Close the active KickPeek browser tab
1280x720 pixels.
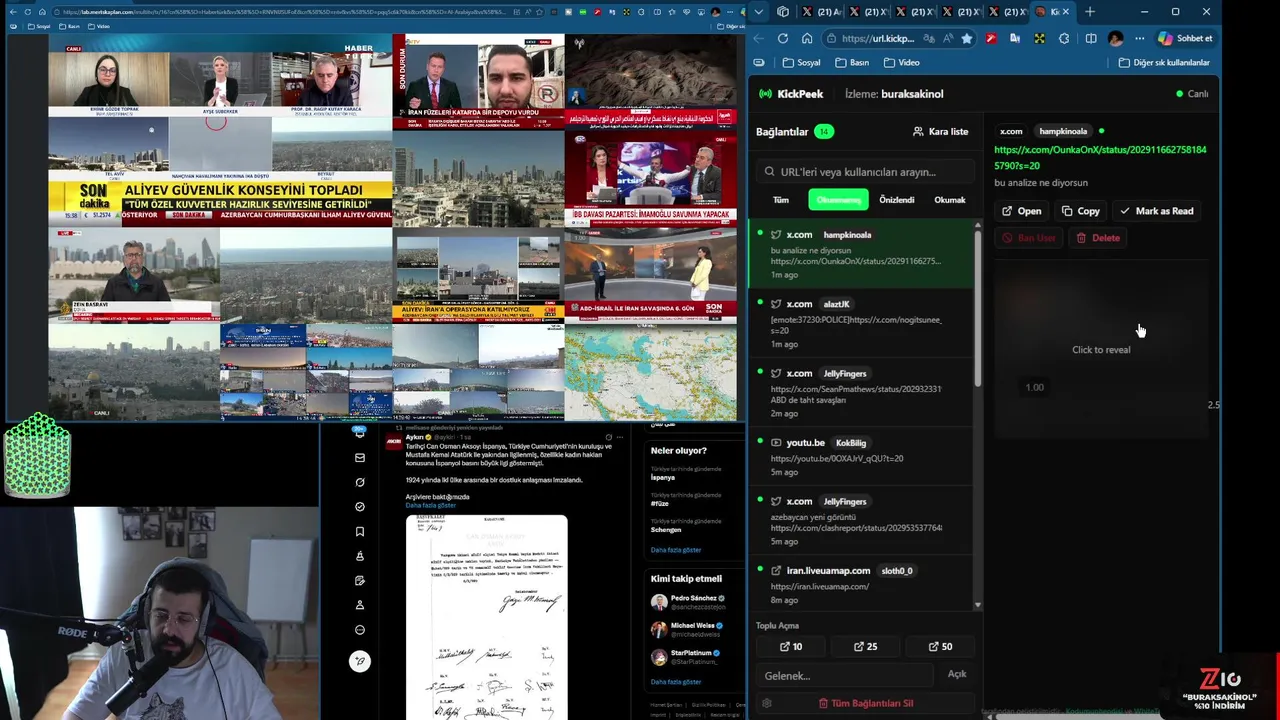coord(1066,12)
